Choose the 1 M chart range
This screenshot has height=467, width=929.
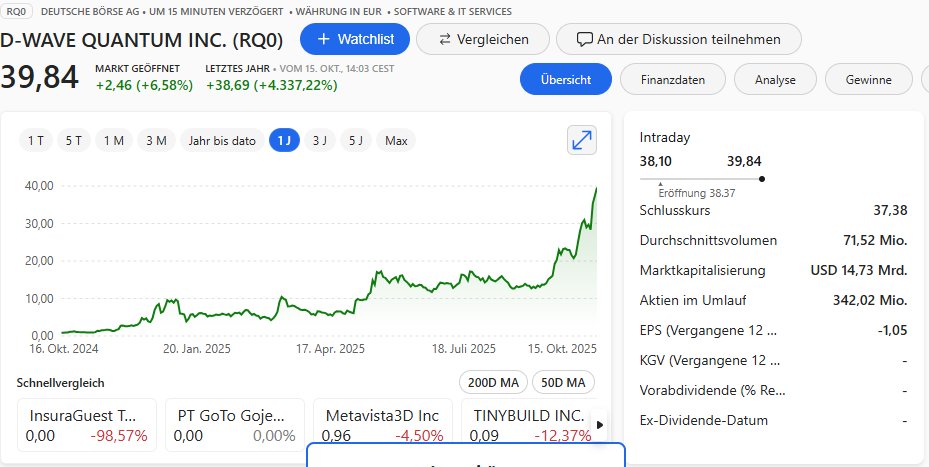pyautogui.click(x=114, y=140)
